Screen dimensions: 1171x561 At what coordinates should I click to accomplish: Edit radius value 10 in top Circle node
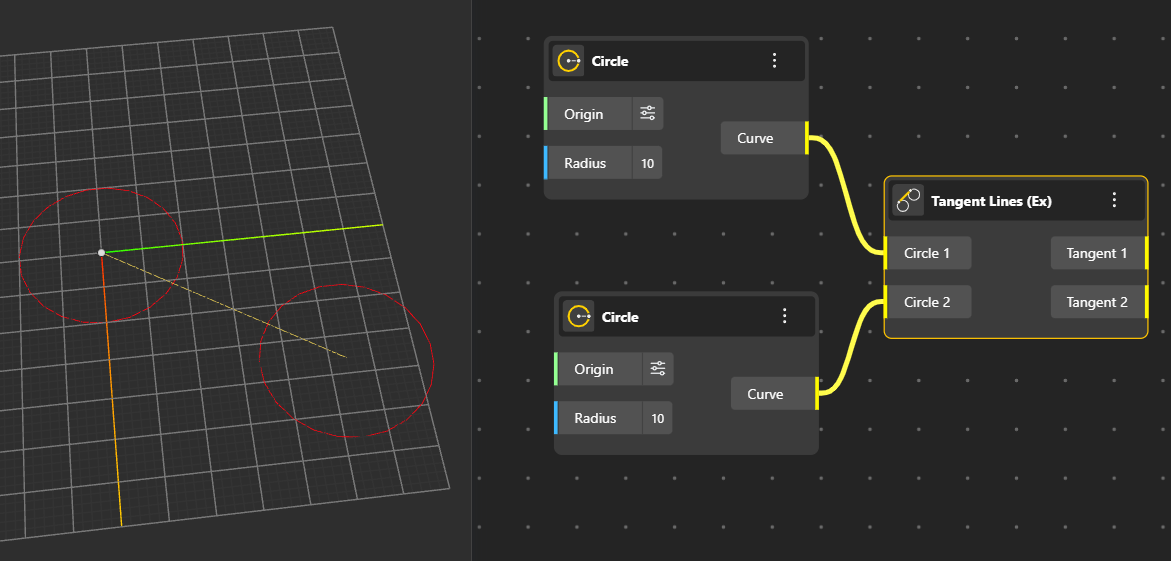pos(647,163)
